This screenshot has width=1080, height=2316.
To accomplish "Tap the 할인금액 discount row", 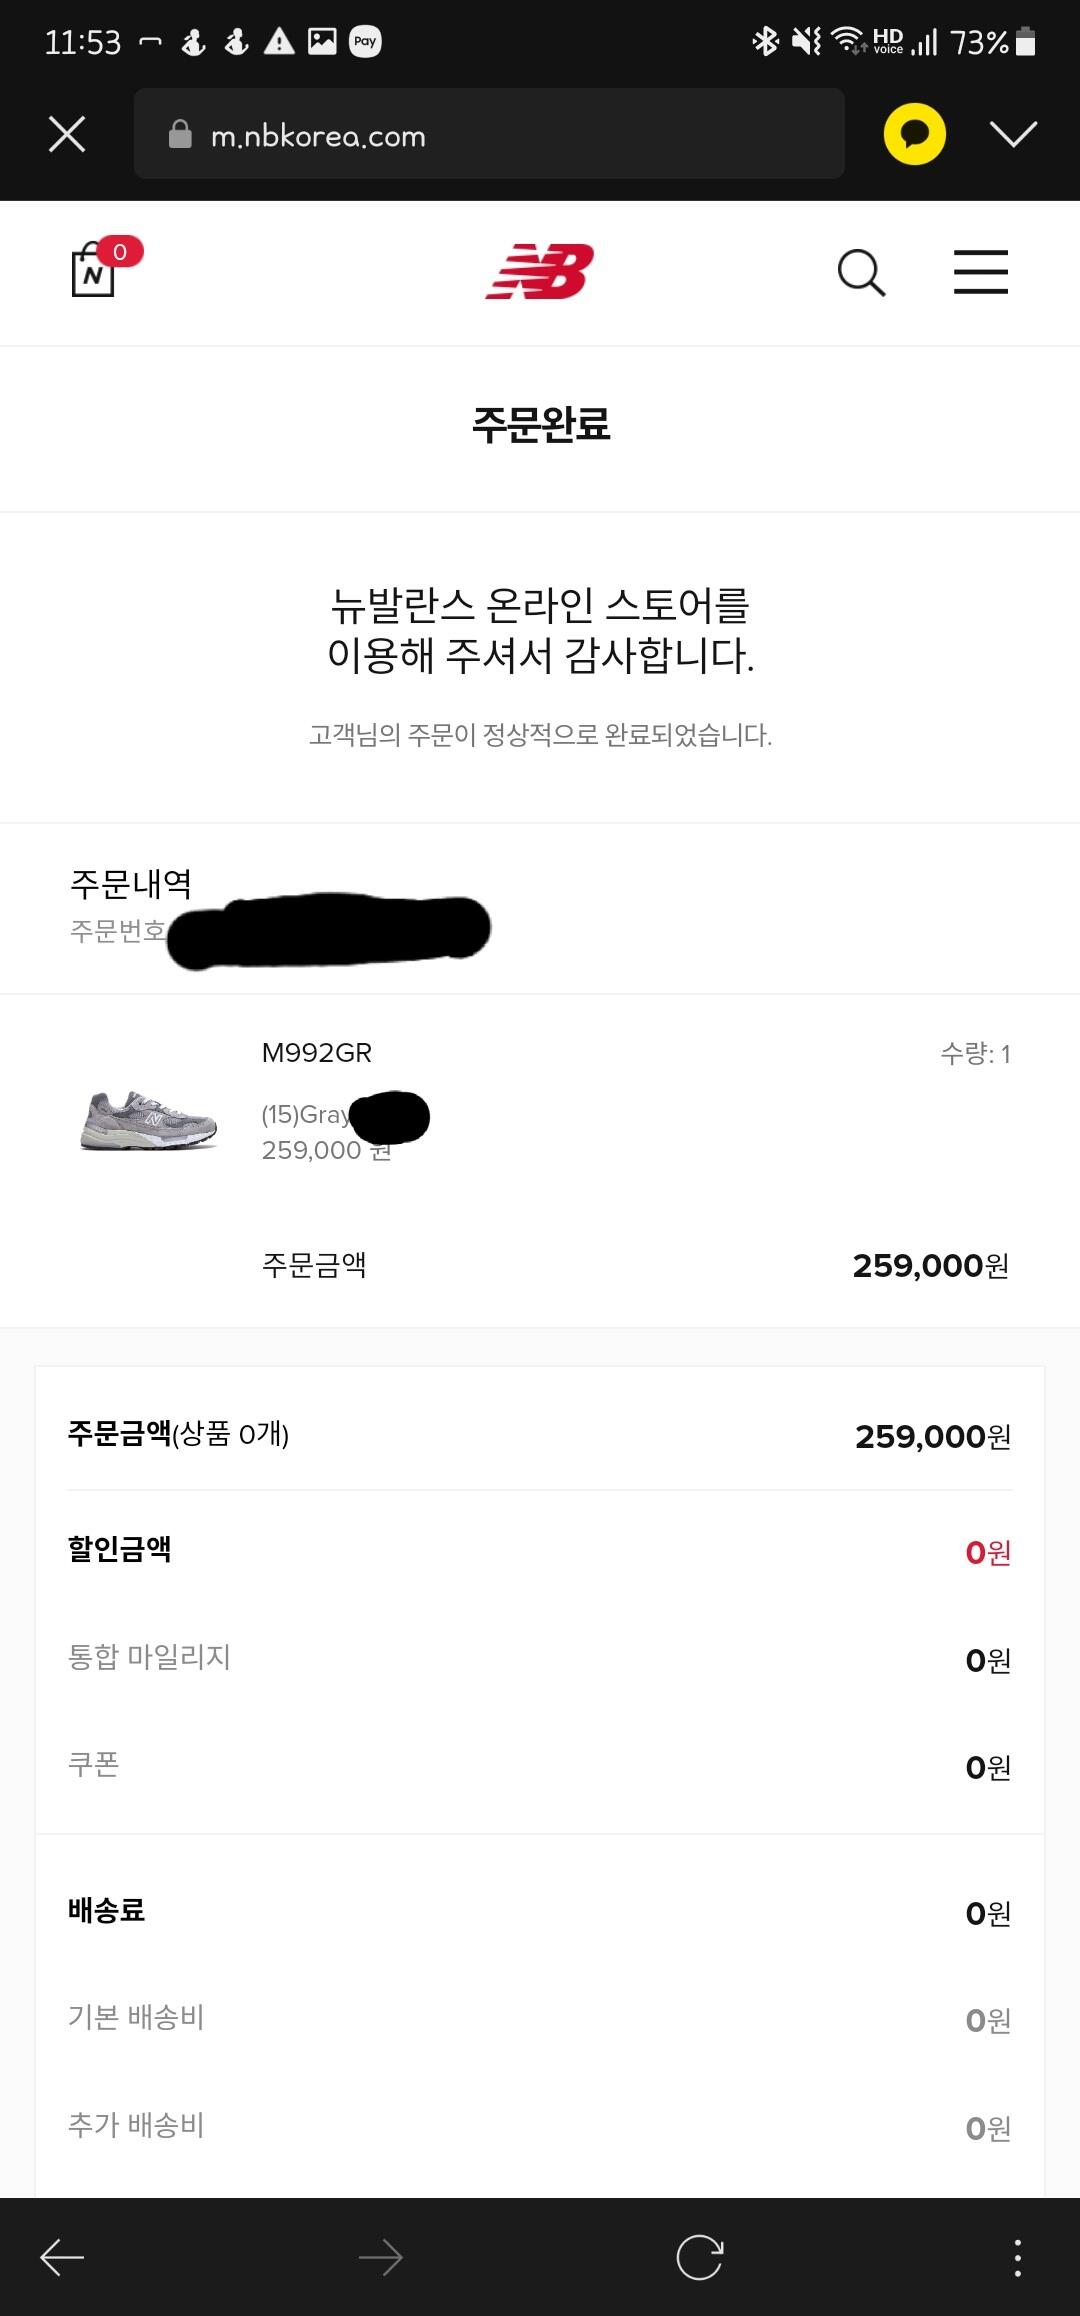I will coord(540,1550).
